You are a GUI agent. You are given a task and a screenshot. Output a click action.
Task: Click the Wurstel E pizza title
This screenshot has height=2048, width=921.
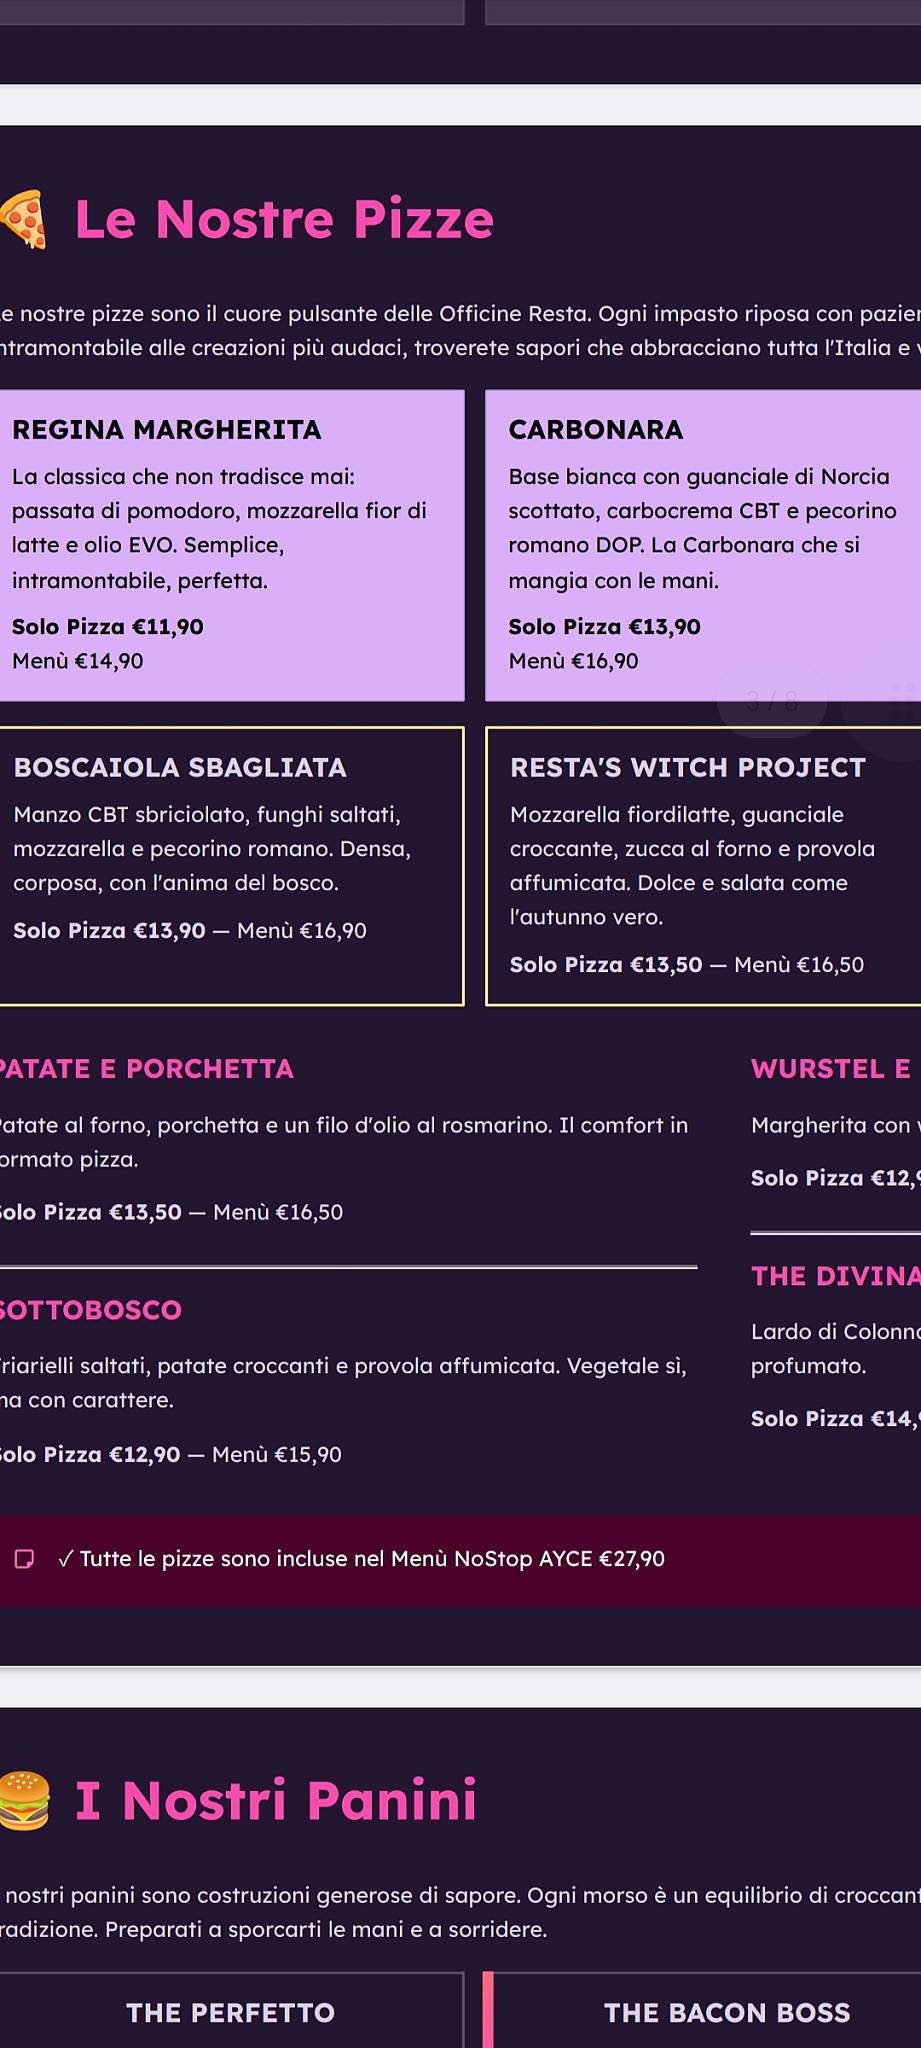pyautogui.click(x=831, y=1068)
